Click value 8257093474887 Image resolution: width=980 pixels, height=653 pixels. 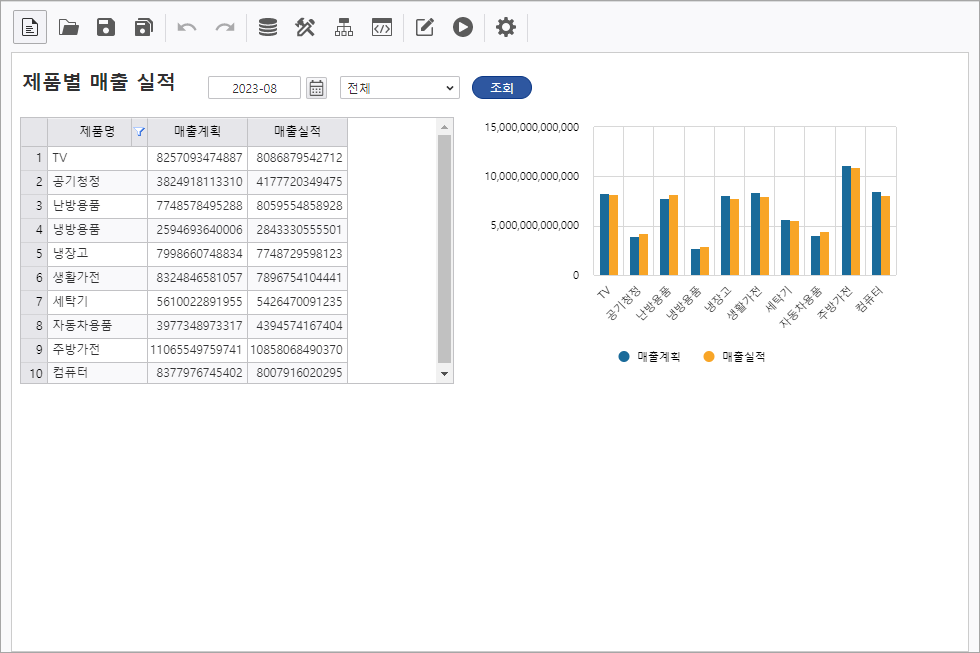point(199,158)
